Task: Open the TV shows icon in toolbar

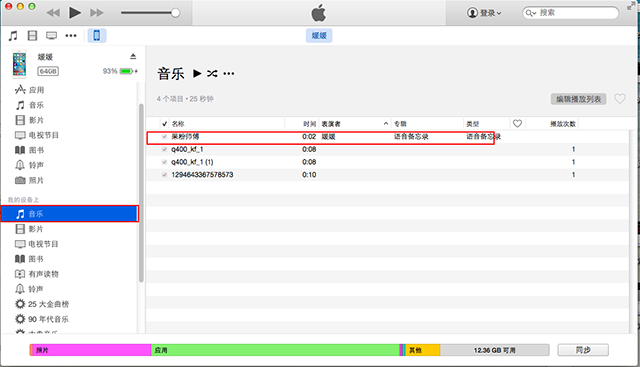Action: tap(51, 36)
